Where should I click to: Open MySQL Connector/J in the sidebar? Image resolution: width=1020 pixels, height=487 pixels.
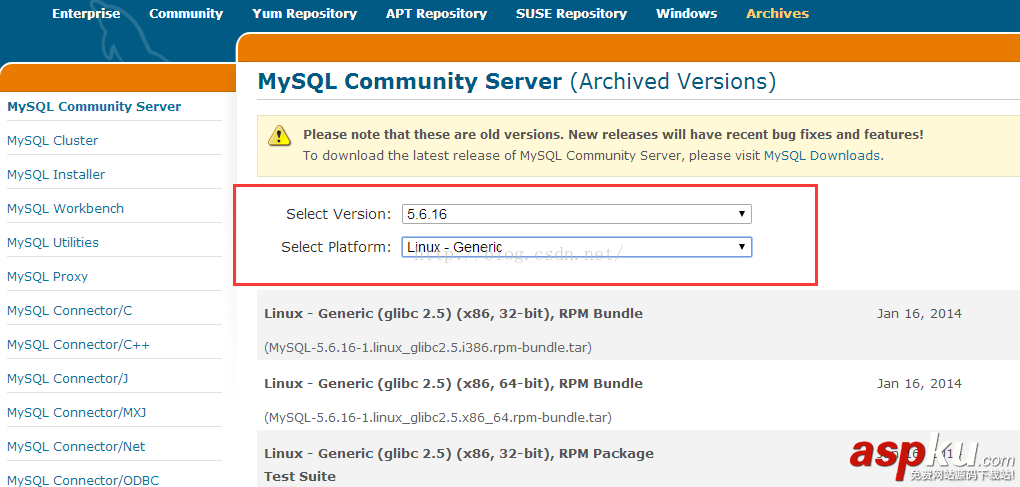(x=67, y=379)
